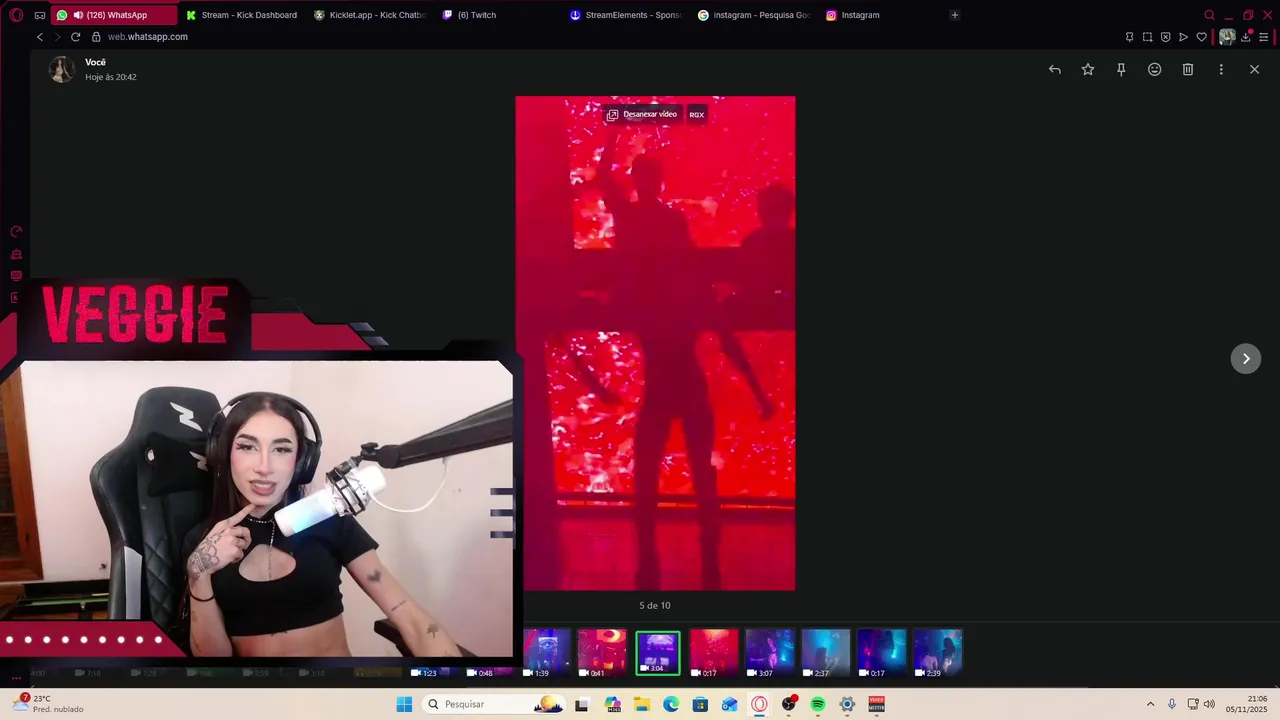The width and height of the screenshot is (1280, 720).
Task: Navigate back in the browser
Action: pyautogui.click(x=40, y=37)
